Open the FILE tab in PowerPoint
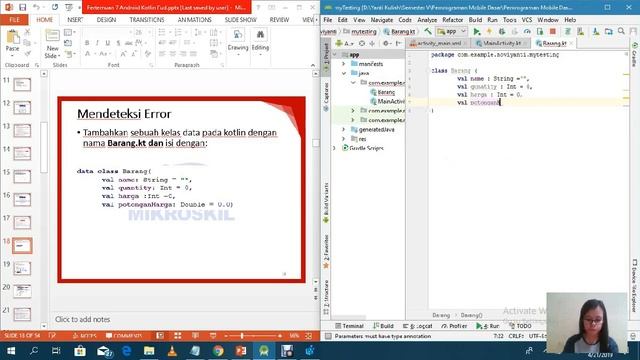 14,20
